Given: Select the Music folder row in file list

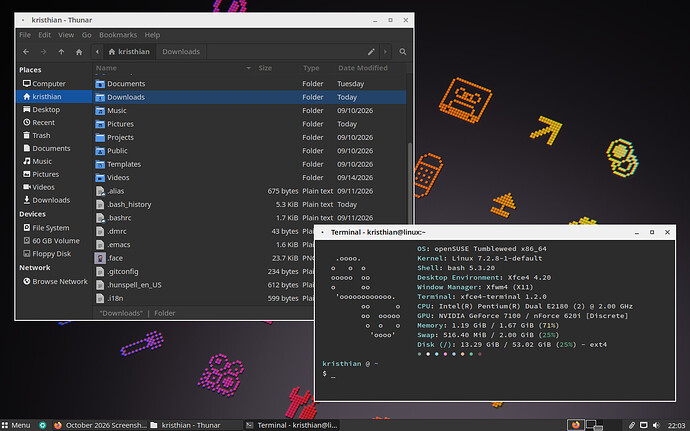Looking at the screenshot, I should [250, 111].
